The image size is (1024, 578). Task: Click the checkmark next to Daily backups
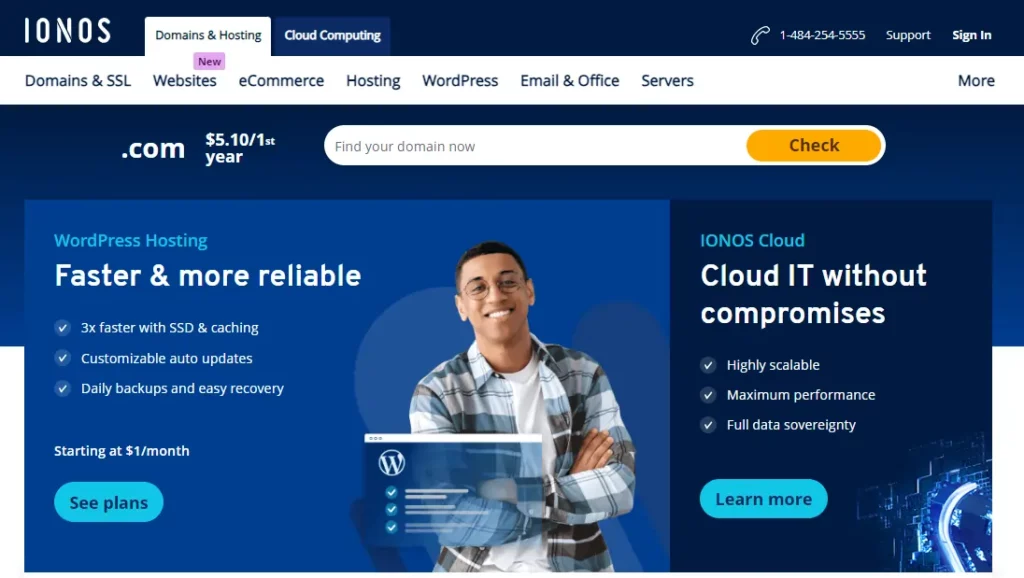click(x=62, y=389)
